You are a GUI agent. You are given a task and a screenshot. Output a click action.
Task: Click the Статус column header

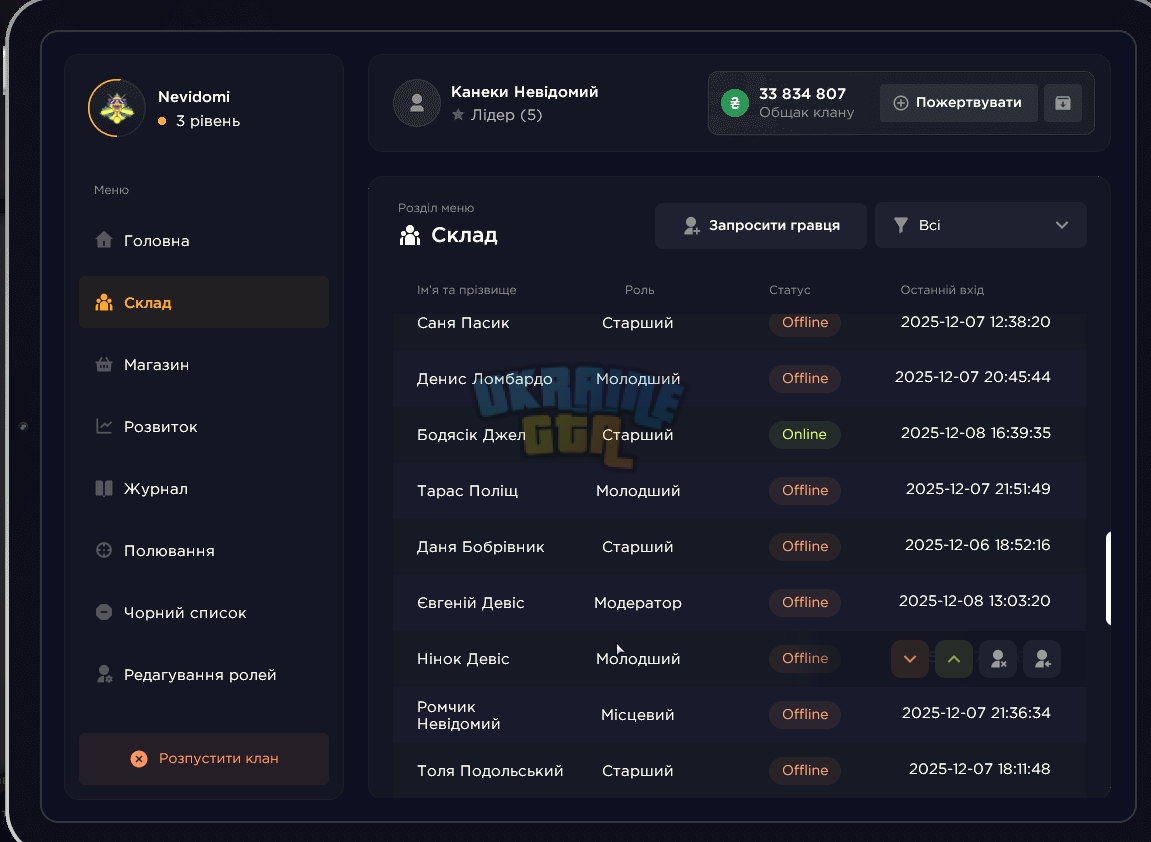pyautogui.click(x=790, y=290)
